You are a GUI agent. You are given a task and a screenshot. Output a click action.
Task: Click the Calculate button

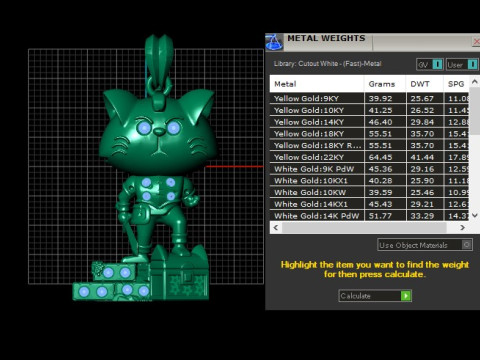[375, 296]
